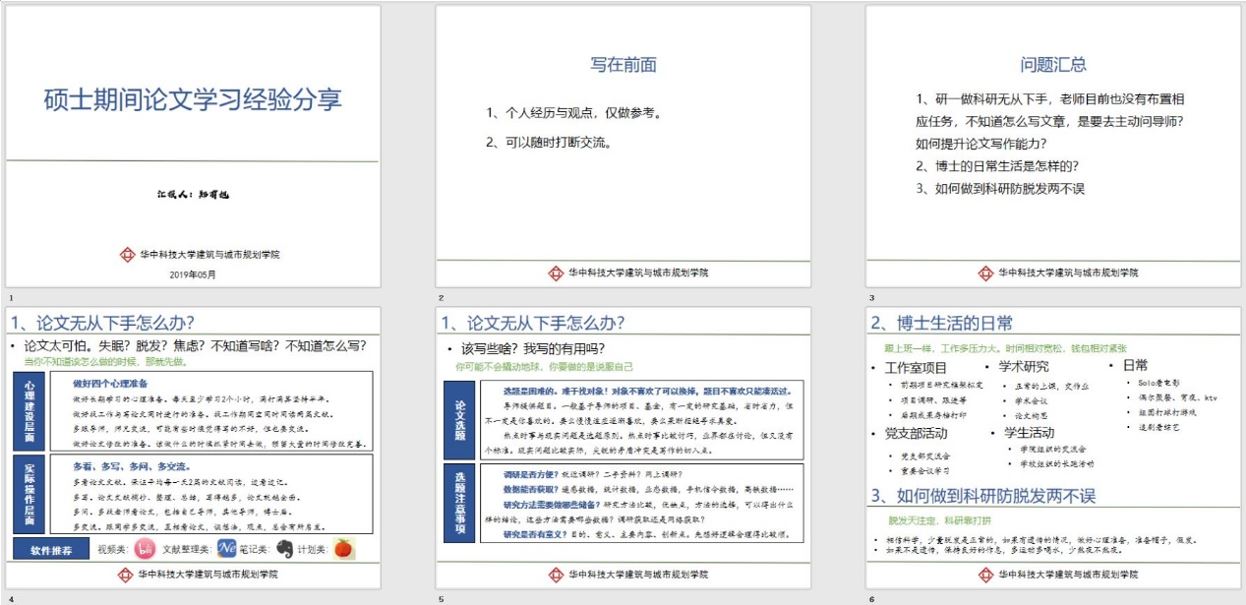Click the 论文选题 blue box on slide 5
The height and width of the screenshot is (605, 1246).
tap(461, 418)
